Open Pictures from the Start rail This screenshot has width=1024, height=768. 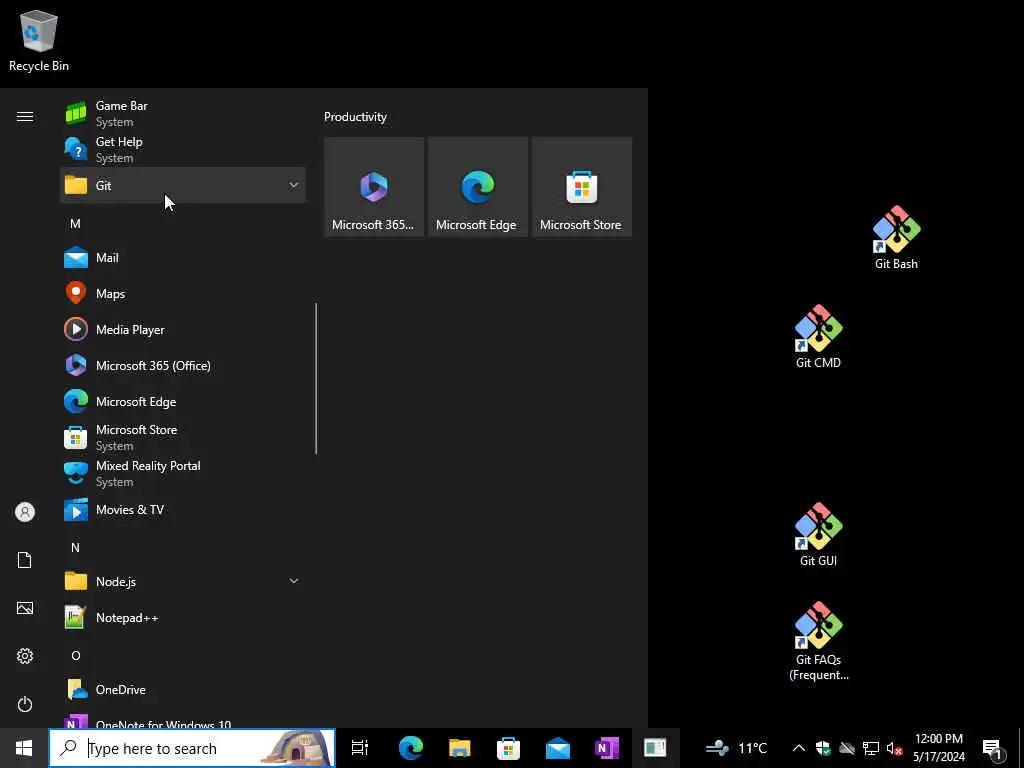pos(25,609)
